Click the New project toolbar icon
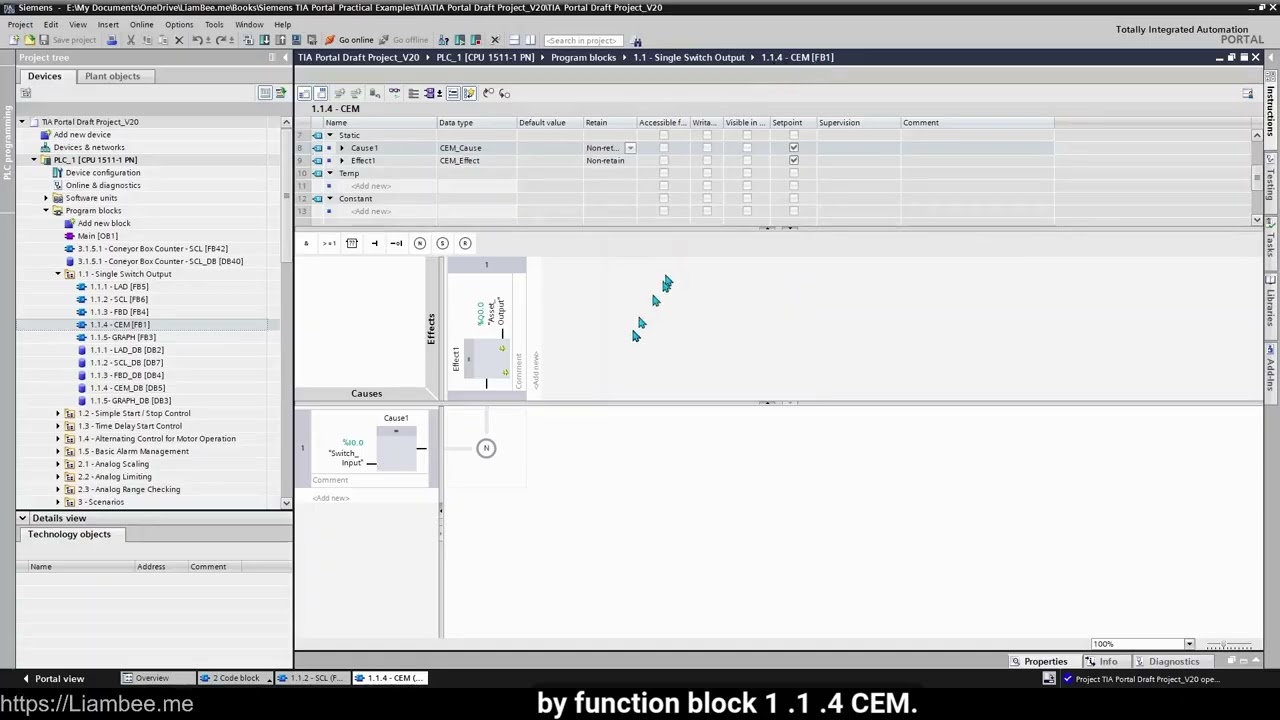The width and height of the screenshot is (1280, 720). click(14, 40)
